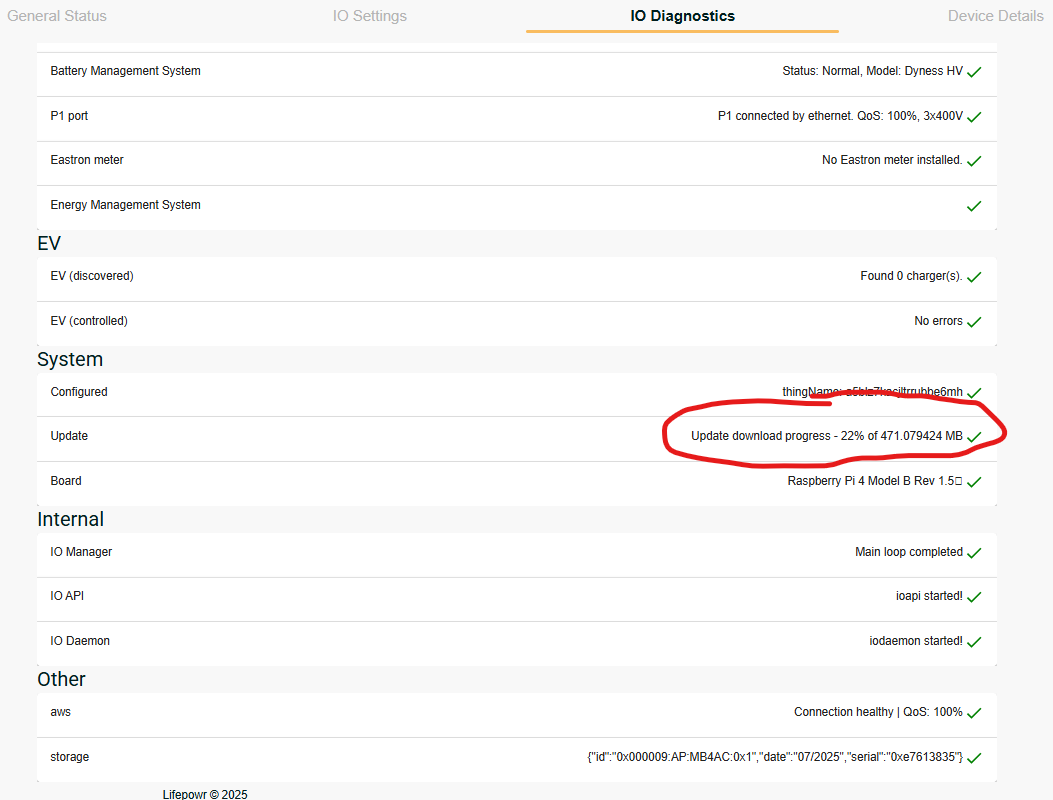Viewport: 1053px width, 800px height.
Task: Click the storage JSON info text
Action: (x=774, y=757)
